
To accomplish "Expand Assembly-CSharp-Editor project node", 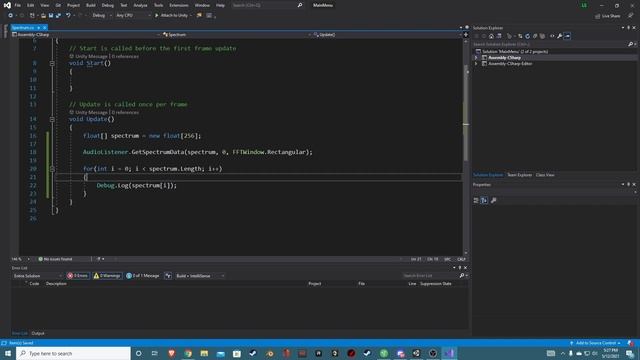I will pyautogui.click(x=476, y=64).
